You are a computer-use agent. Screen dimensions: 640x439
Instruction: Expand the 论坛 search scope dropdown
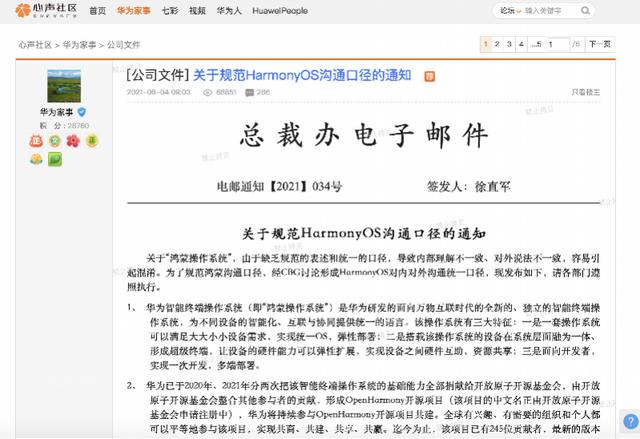pyautogui.click(x=511, y=11)
